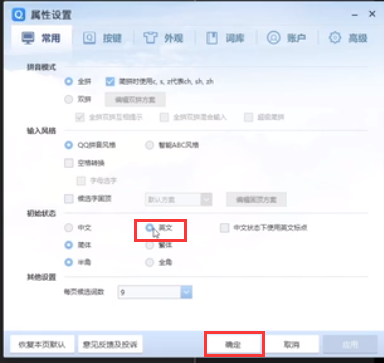Open the 高级 tab via its gear icon
384x363 pixels.
click(x=335, y=38)
